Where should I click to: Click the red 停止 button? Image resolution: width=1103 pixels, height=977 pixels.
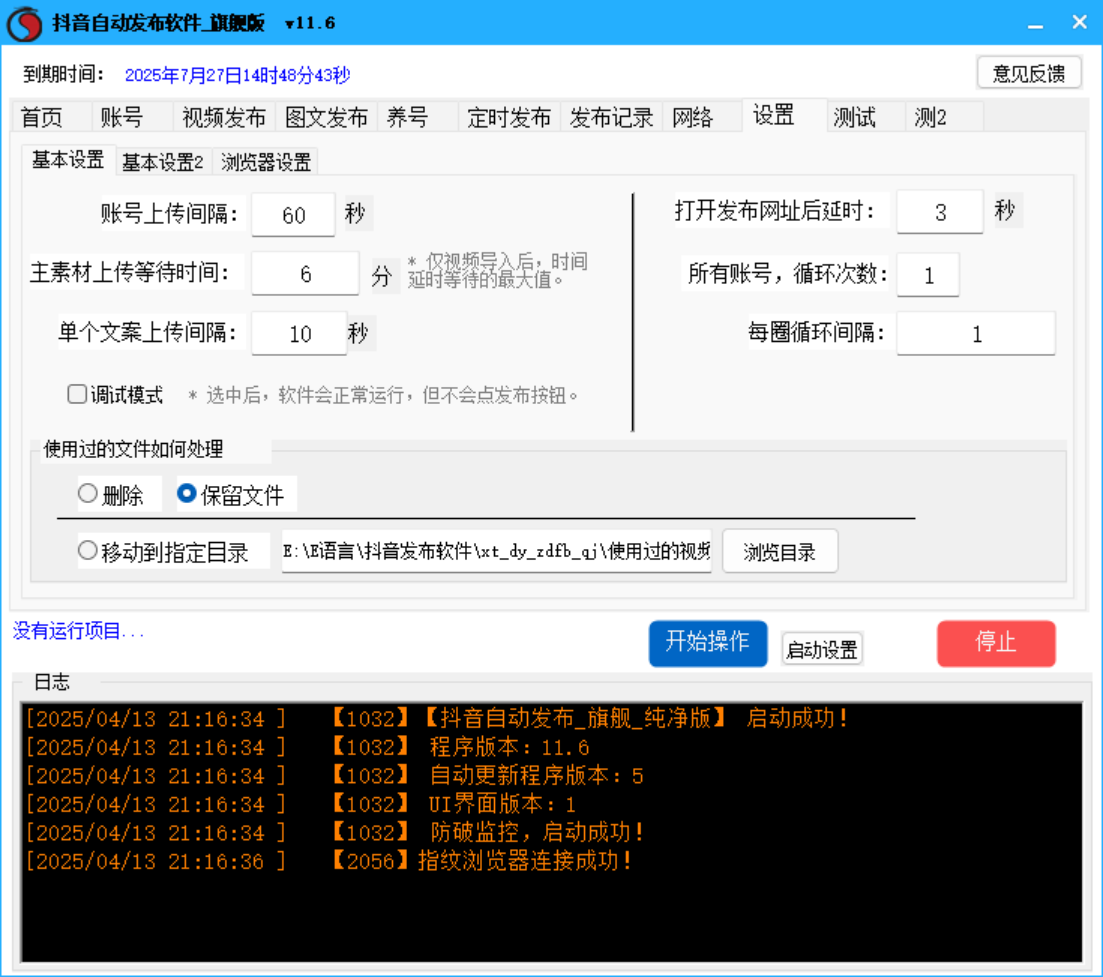pyautogui.click(x=995, y=643)
